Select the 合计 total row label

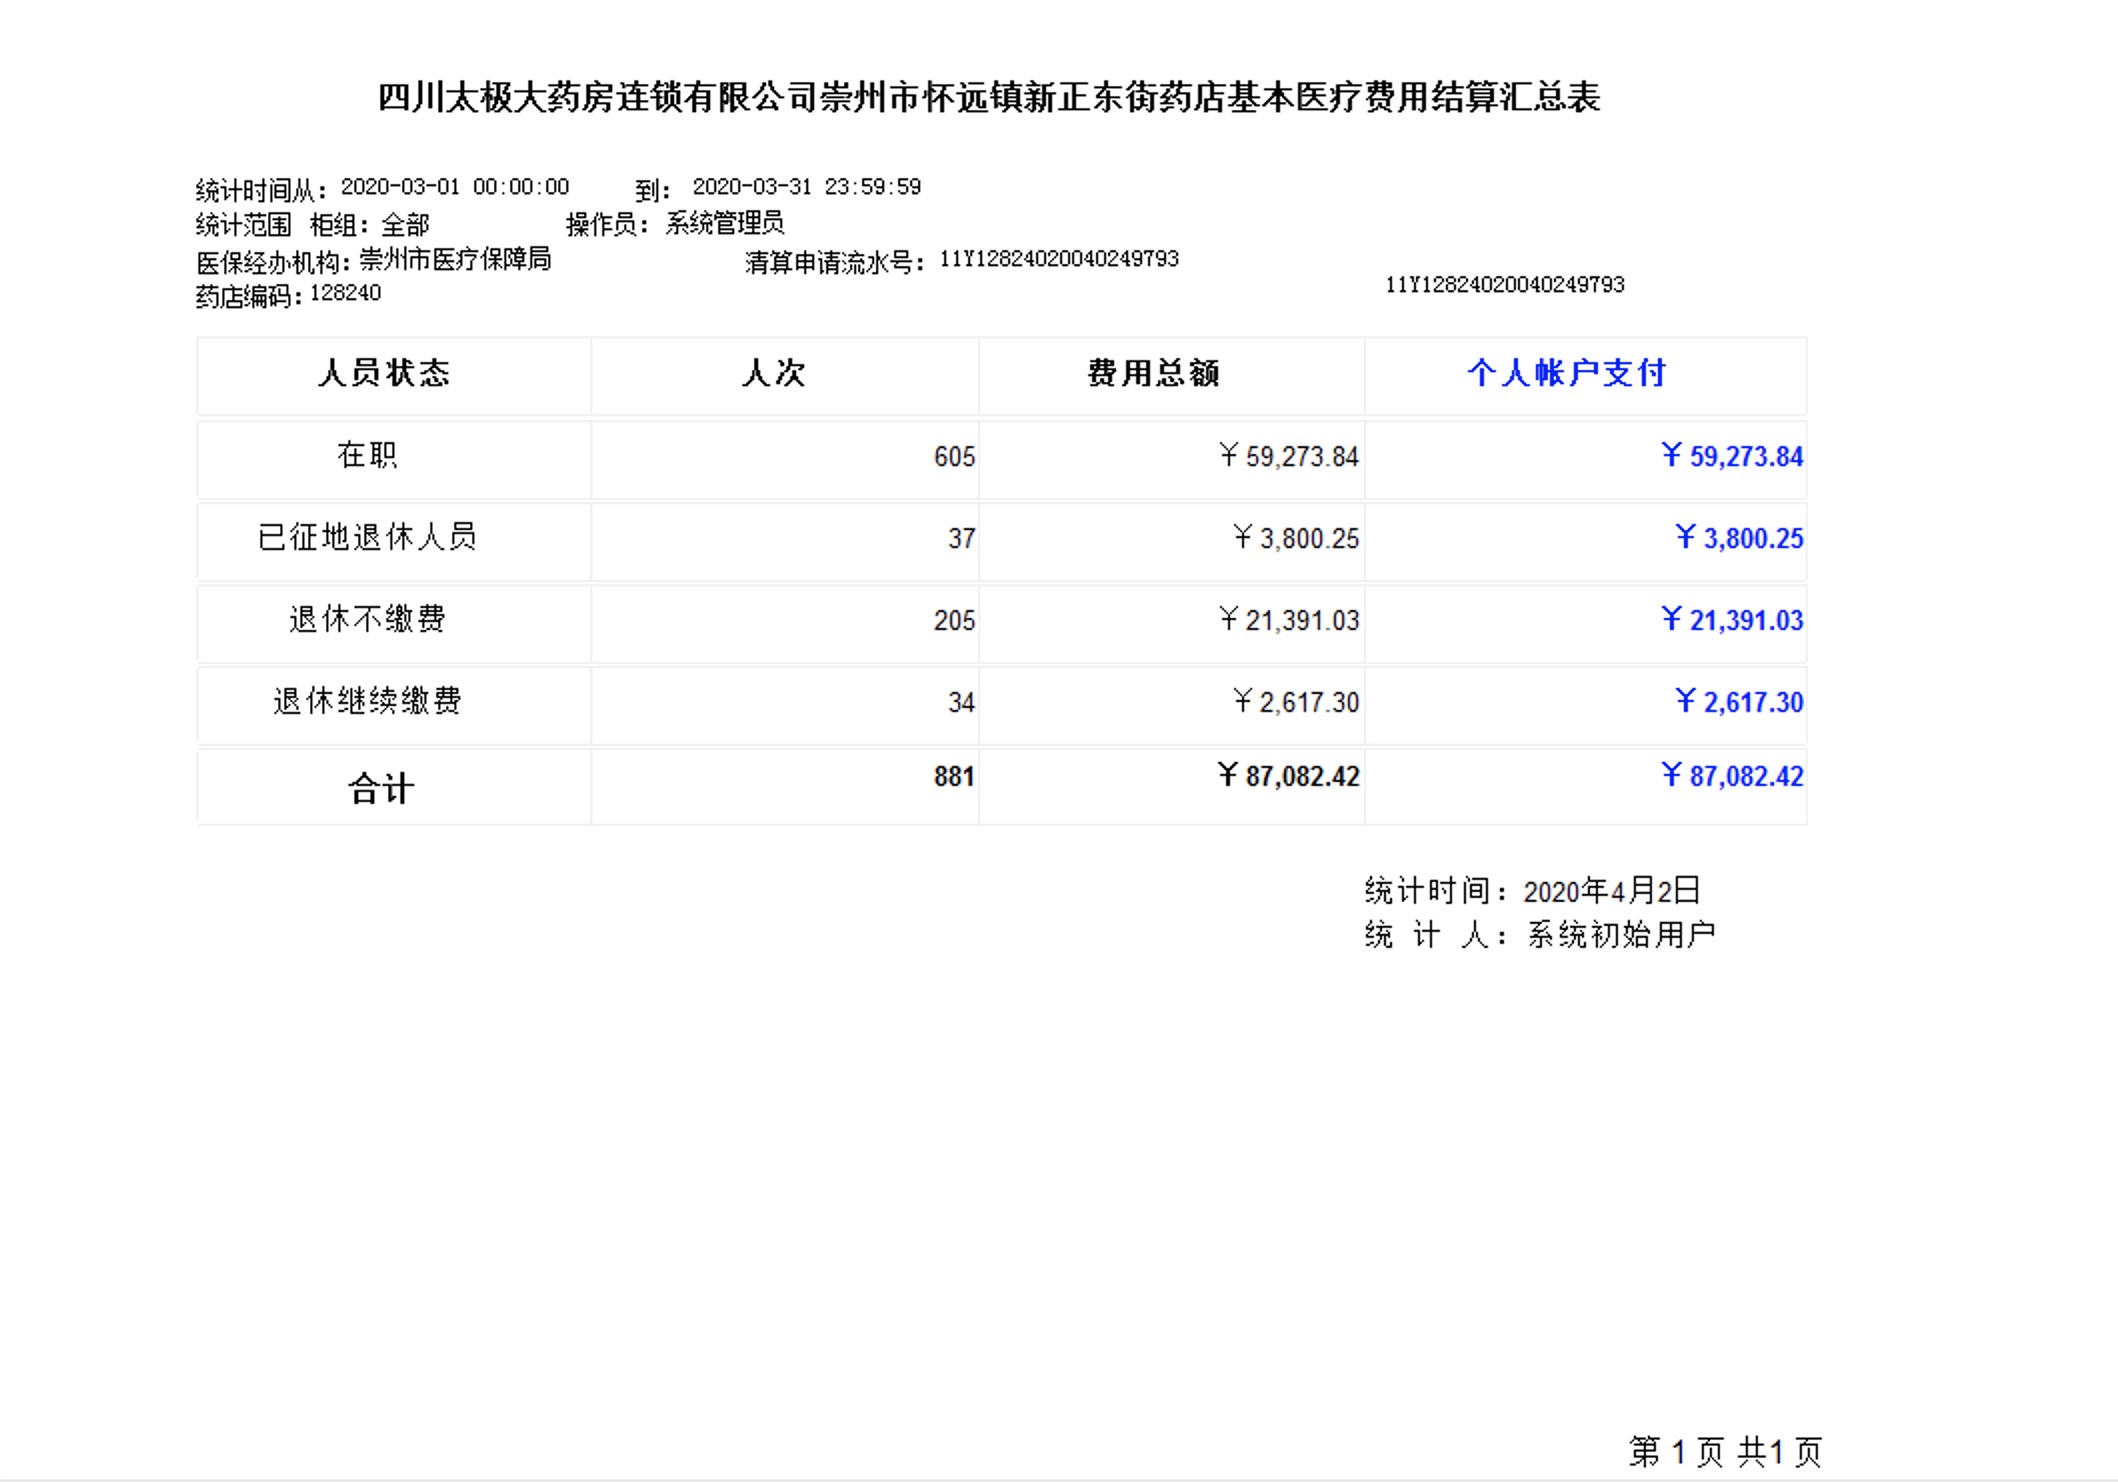point(381,789)
